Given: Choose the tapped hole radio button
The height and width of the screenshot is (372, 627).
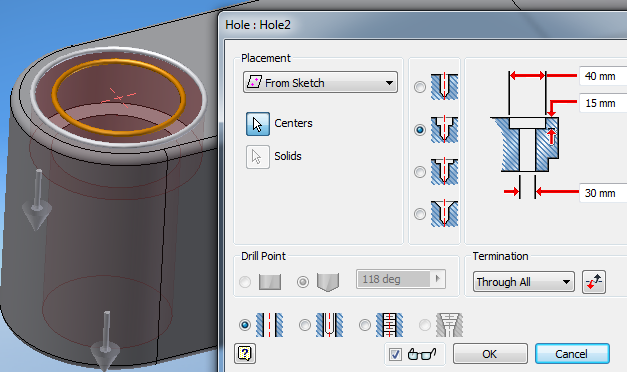Looking at the screenshot, I should coord(365,325).
